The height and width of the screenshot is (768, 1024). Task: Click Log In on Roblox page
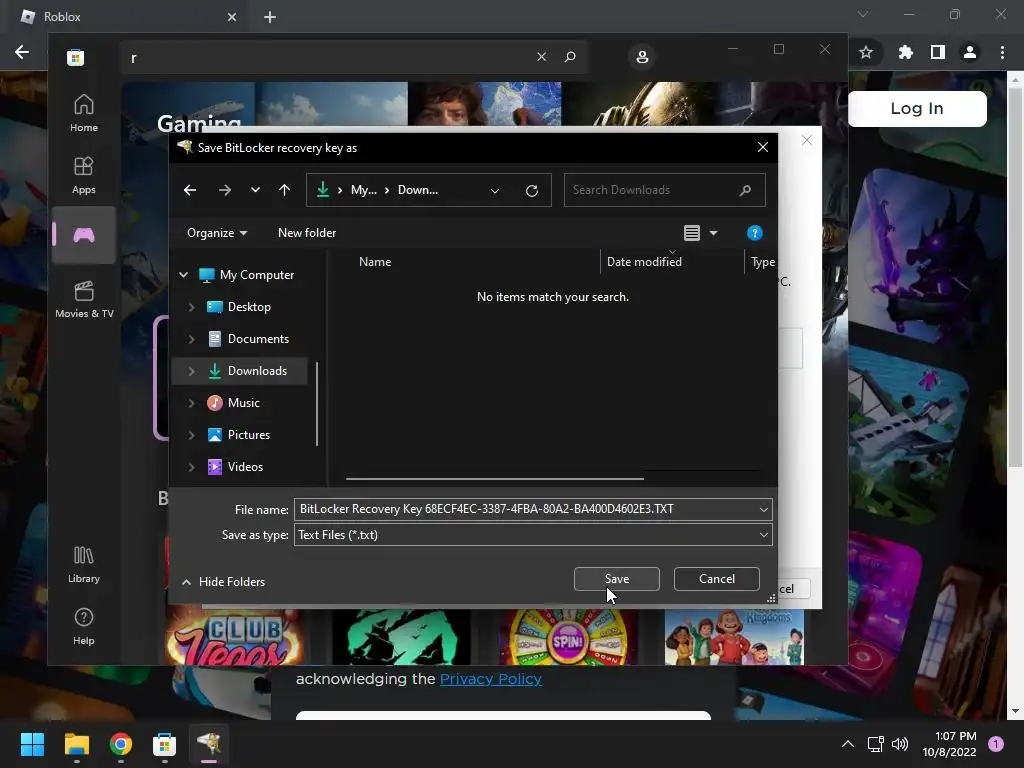[917, 108]
